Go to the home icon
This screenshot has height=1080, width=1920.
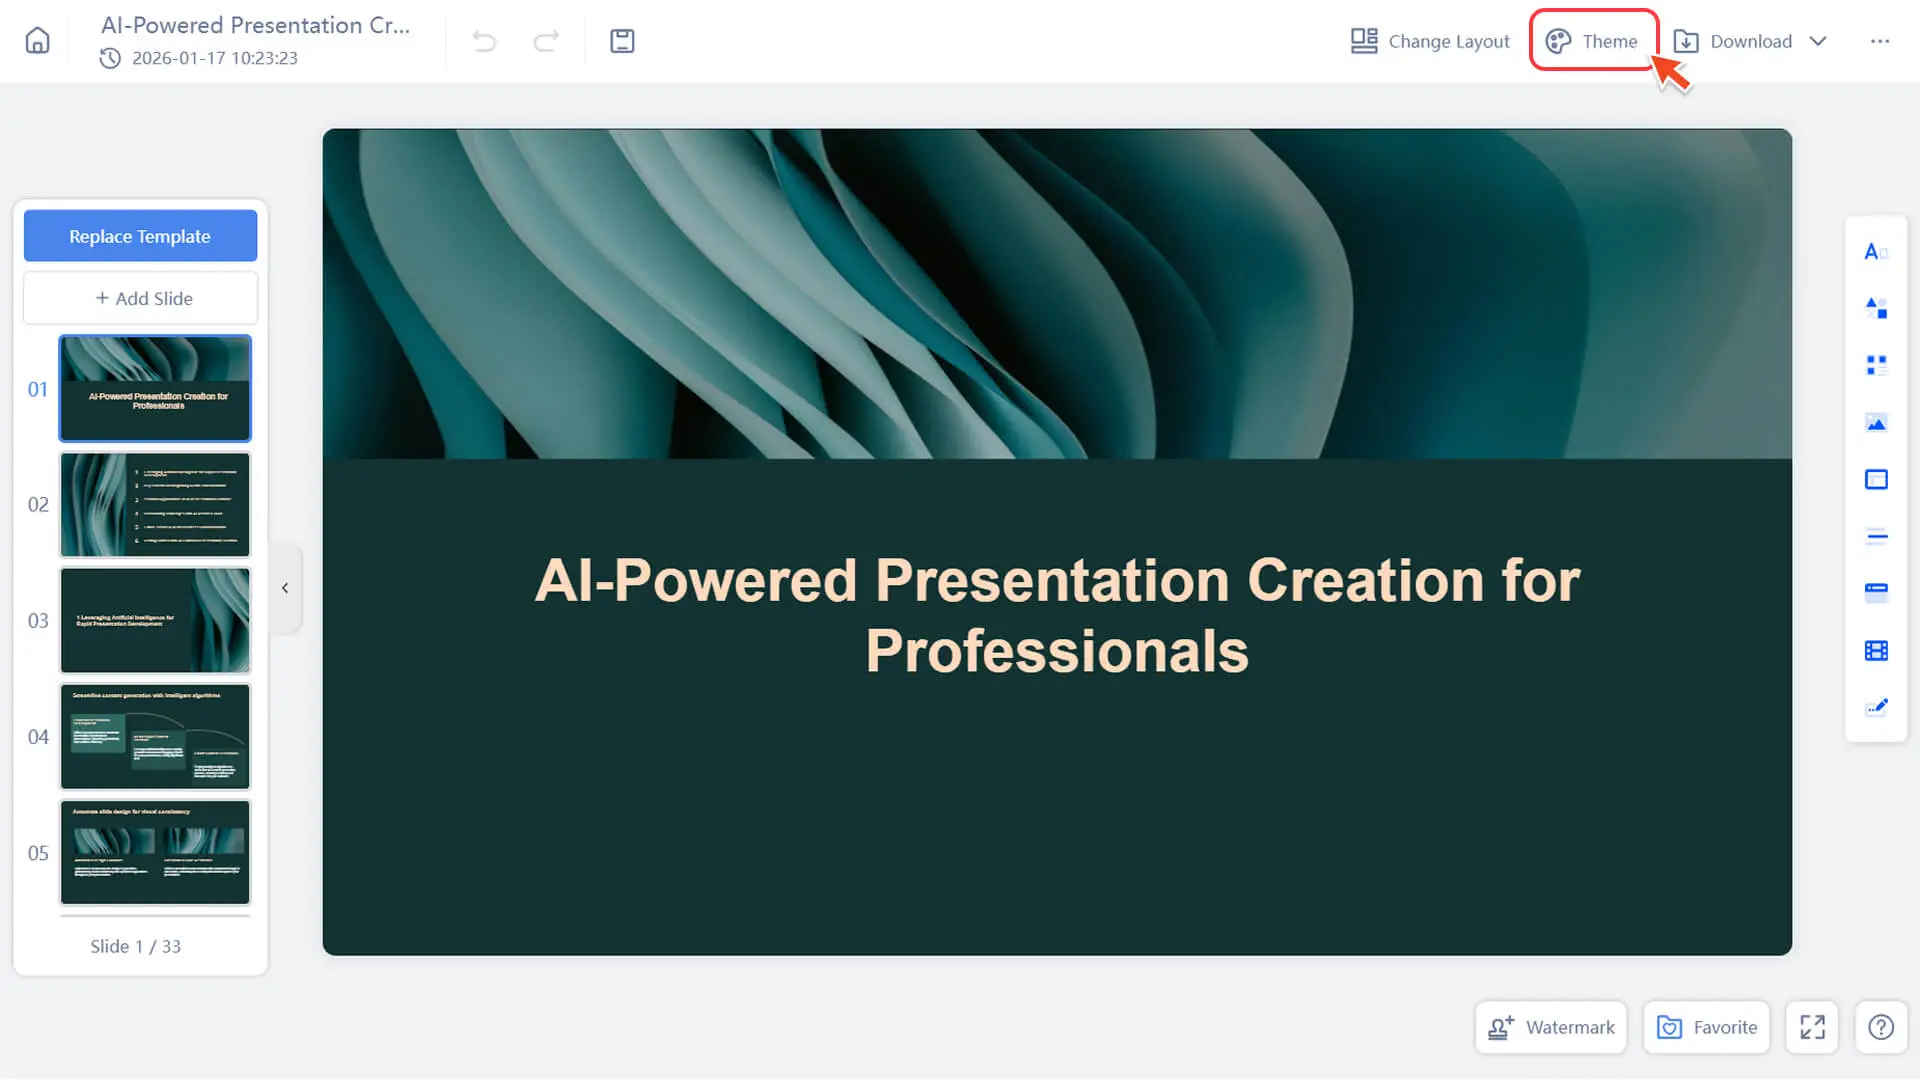click(37, 41)
